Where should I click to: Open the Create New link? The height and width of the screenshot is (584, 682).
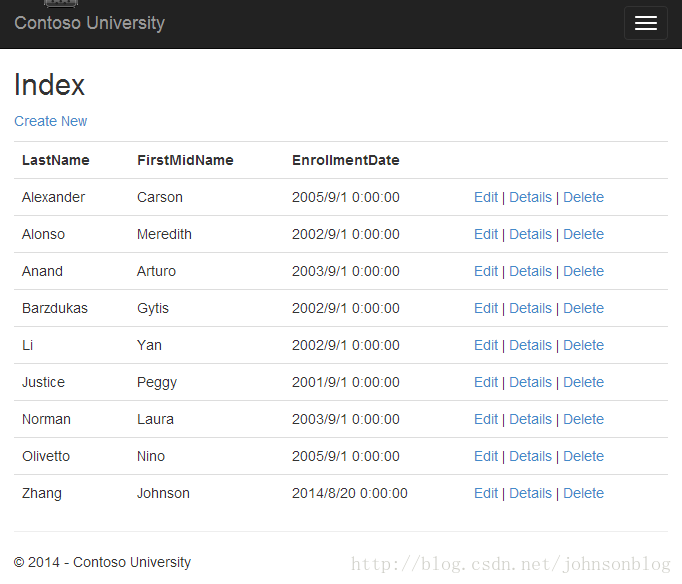(x=50, y=121)
